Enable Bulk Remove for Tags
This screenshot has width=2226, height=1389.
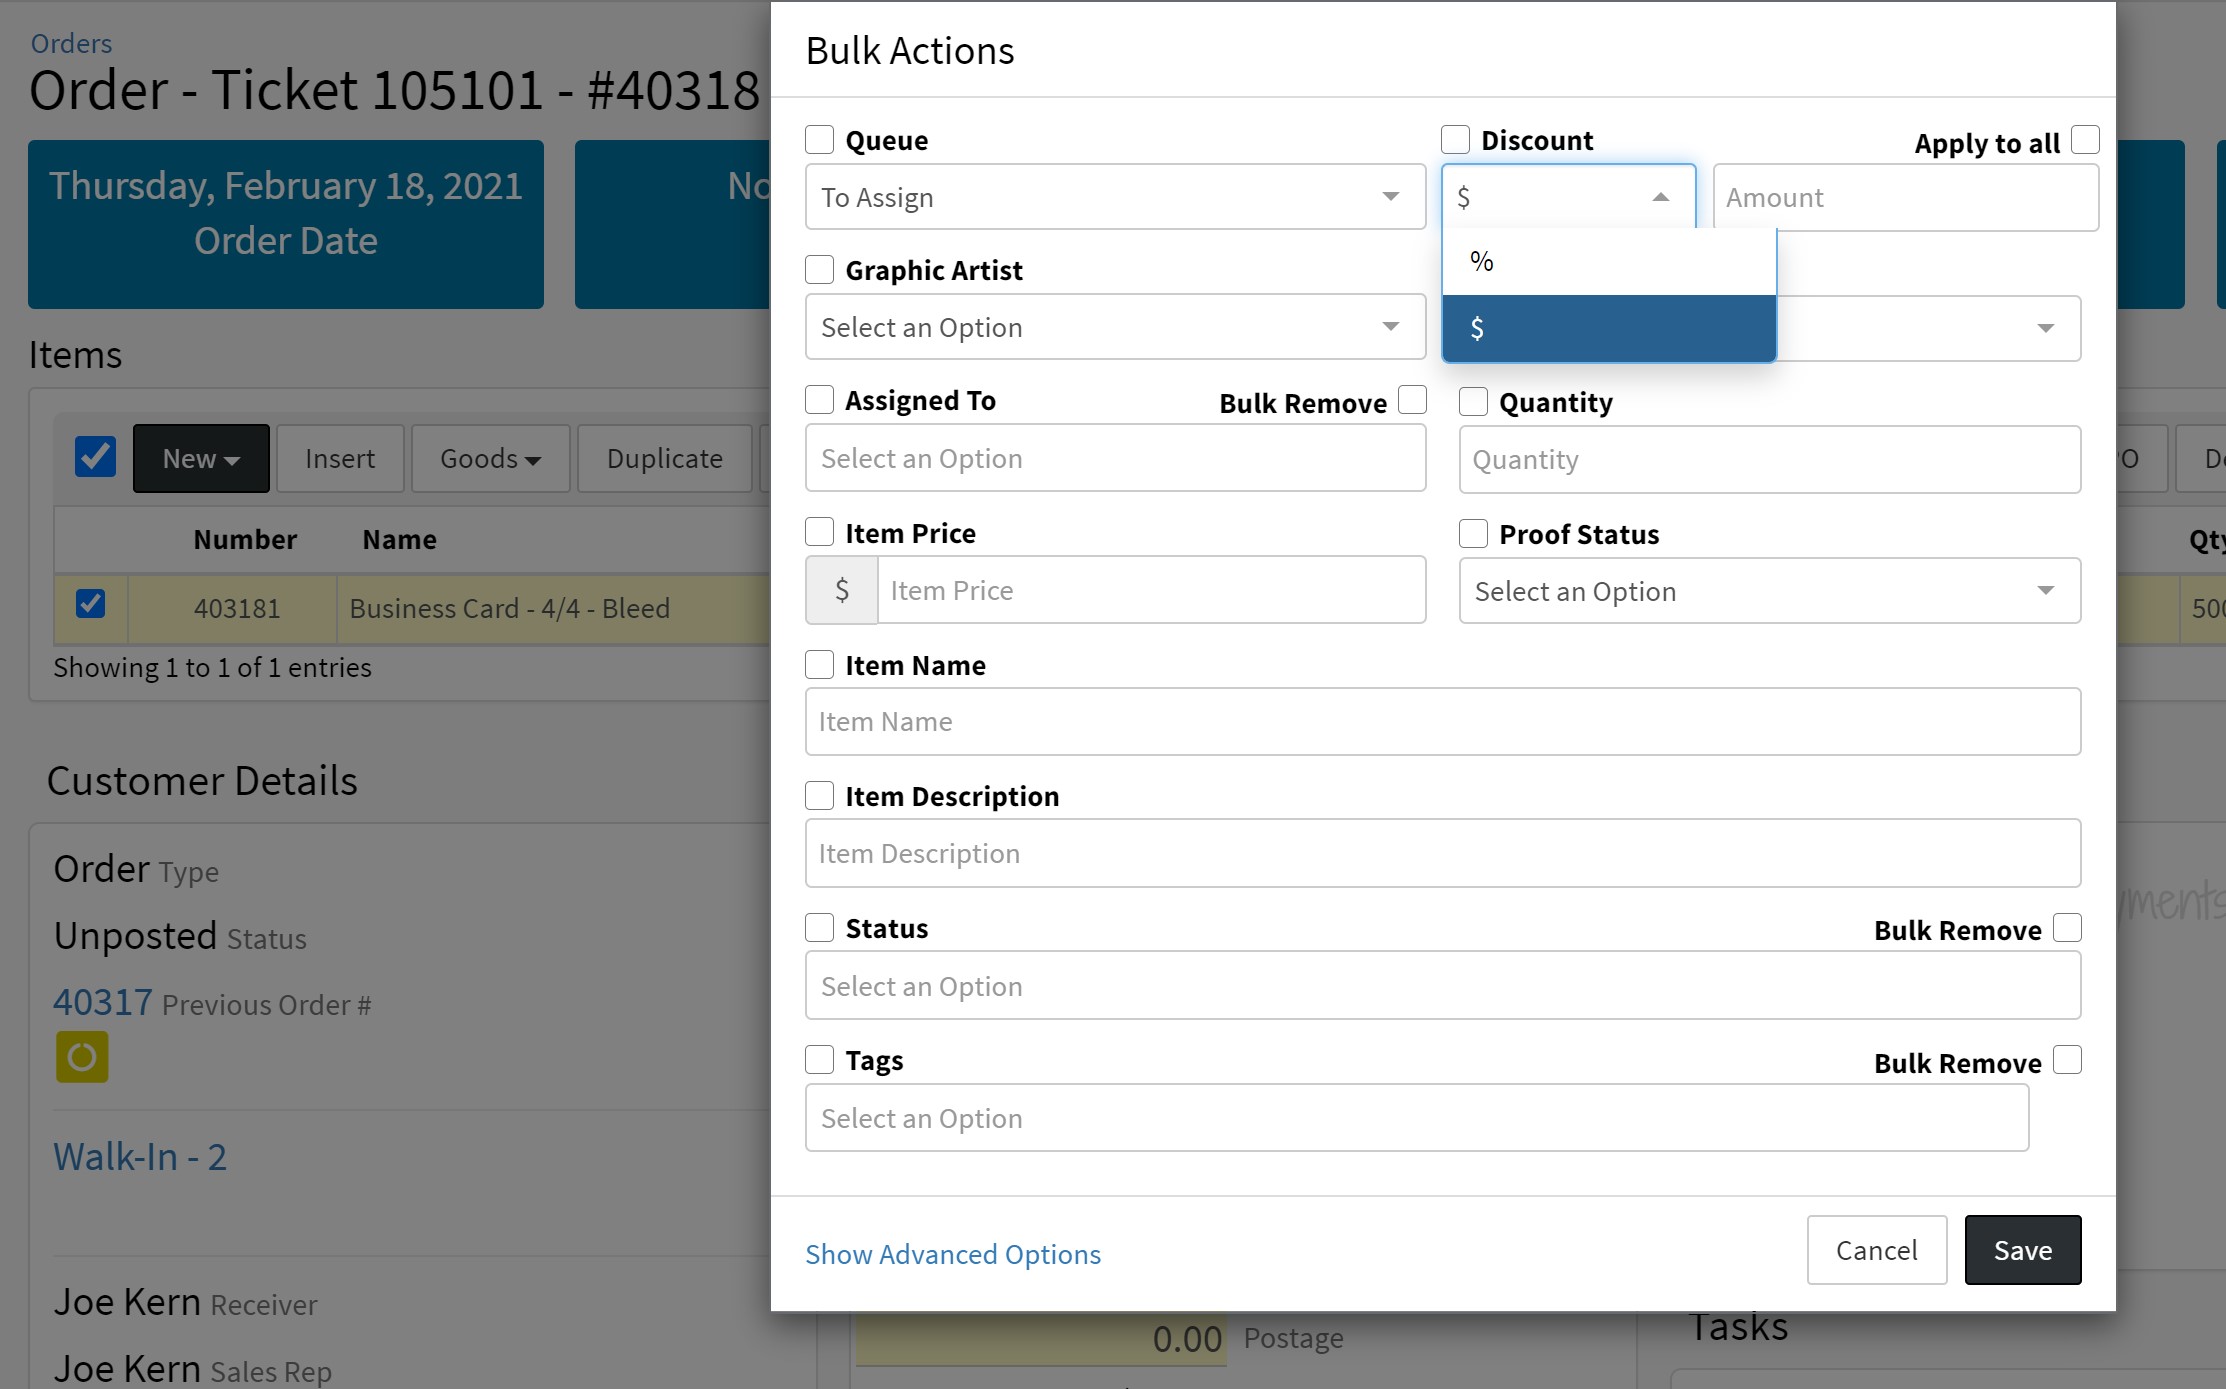pyautogui.click(x=2067, y=1060)
